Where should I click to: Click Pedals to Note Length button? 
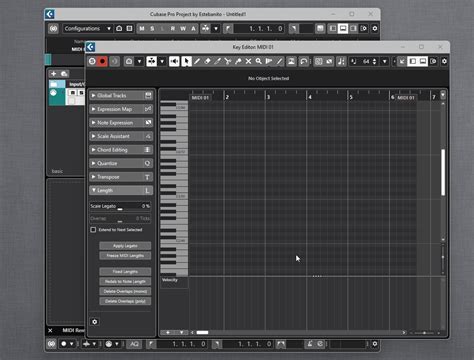125,282
